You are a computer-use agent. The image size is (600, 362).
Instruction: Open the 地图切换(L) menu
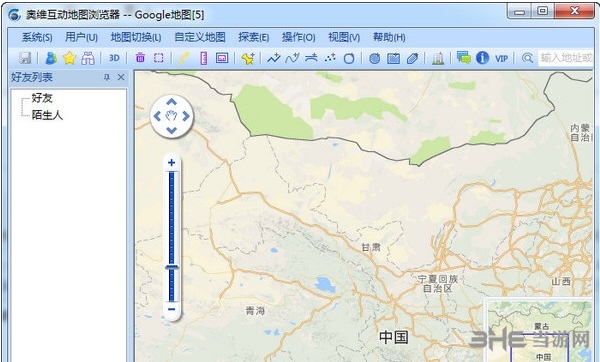click(x=136, y=37)
